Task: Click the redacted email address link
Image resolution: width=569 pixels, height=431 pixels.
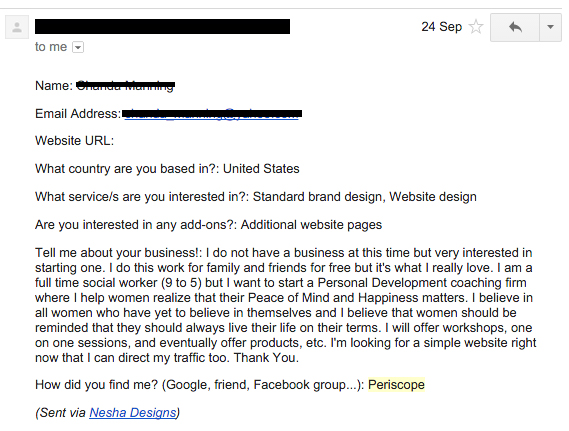Action: (x=212, y=114)
